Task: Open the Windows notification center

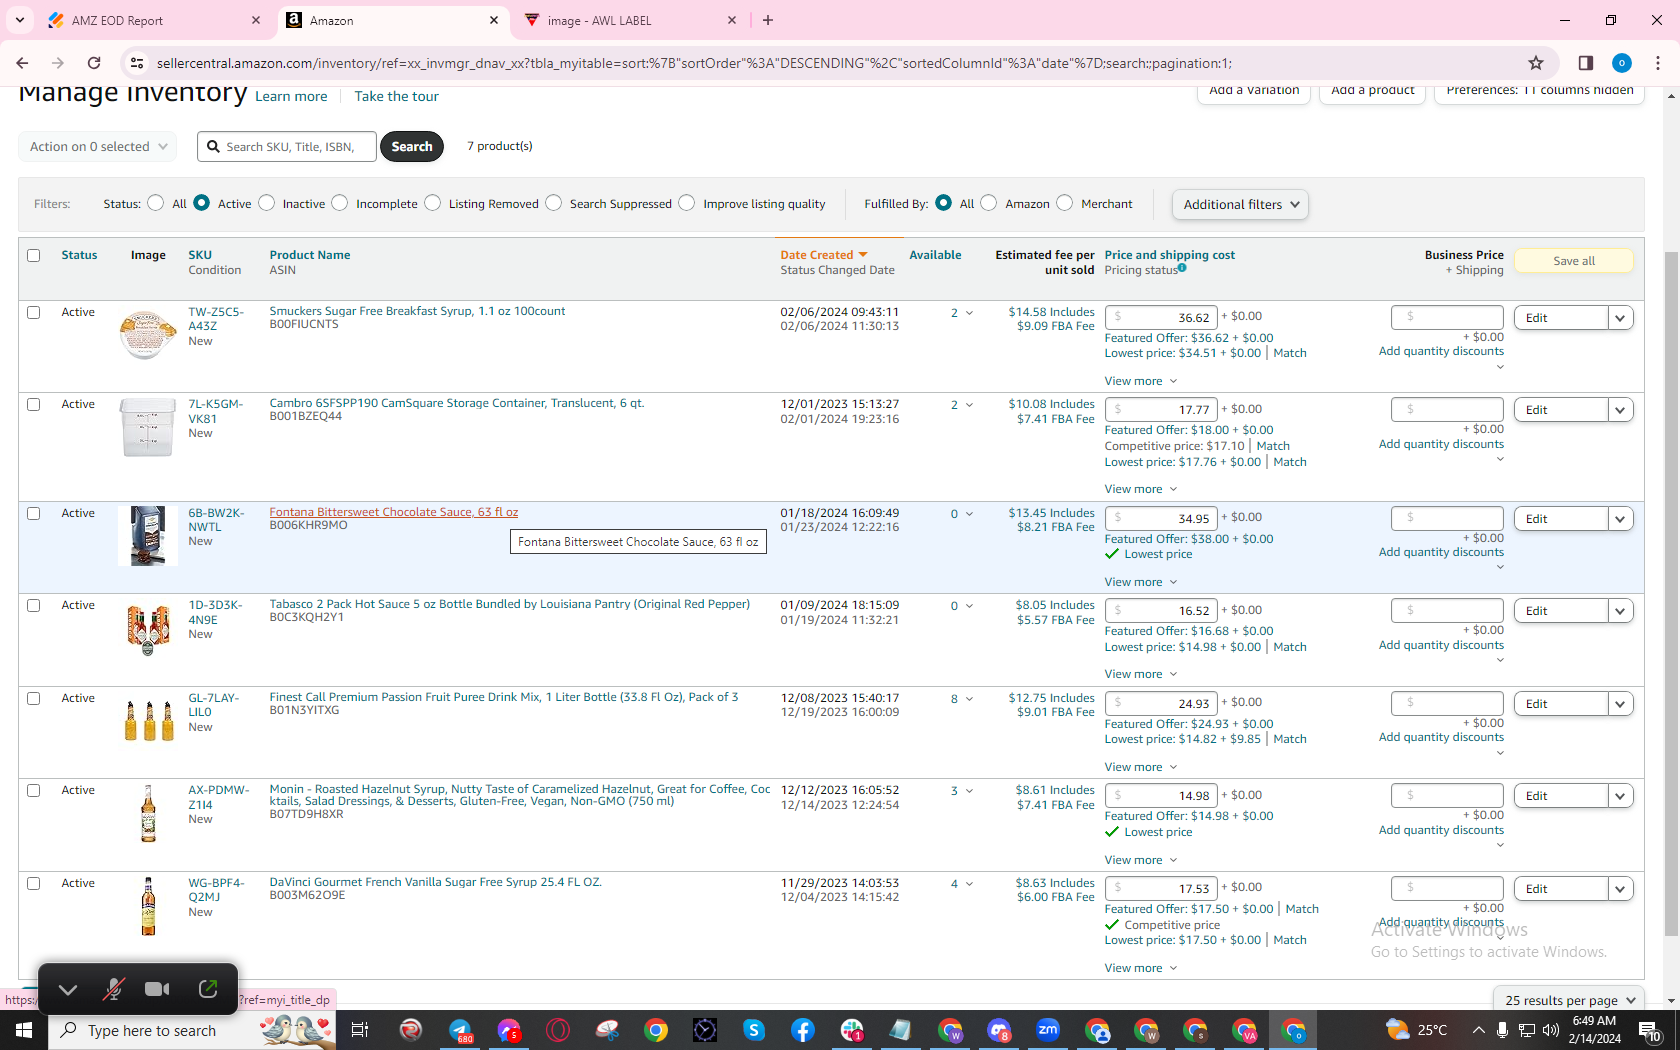Action: (1651, 1030)
